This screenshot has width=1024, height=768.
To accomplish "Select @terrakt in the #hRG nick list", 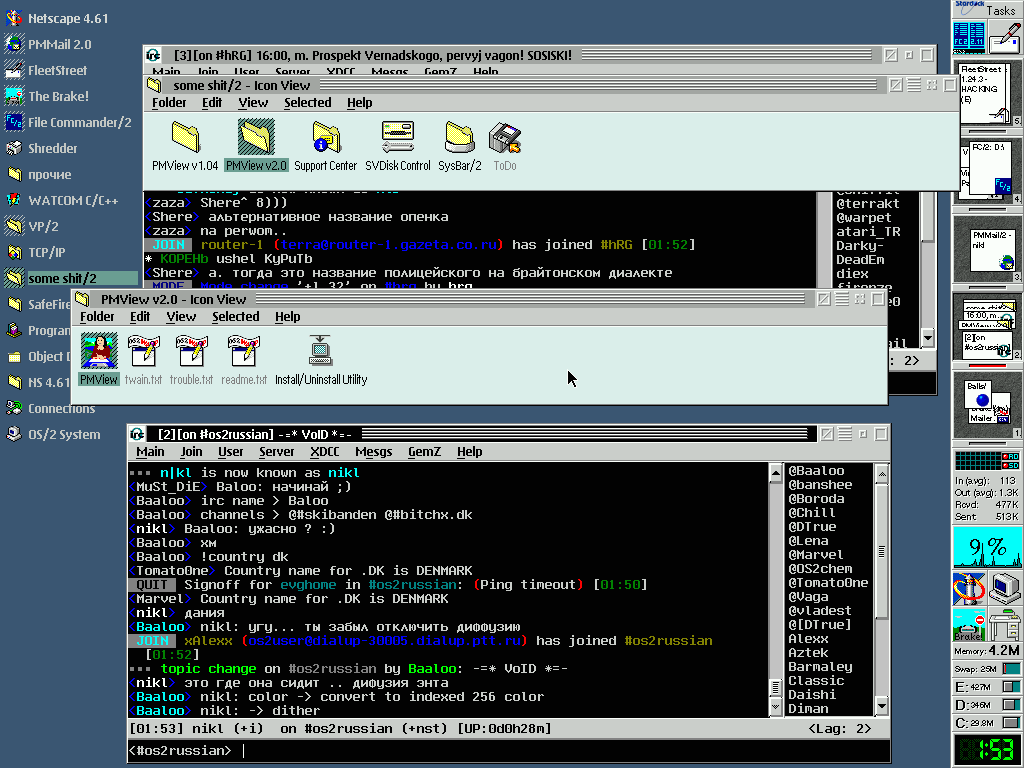I will click(868, 204).
